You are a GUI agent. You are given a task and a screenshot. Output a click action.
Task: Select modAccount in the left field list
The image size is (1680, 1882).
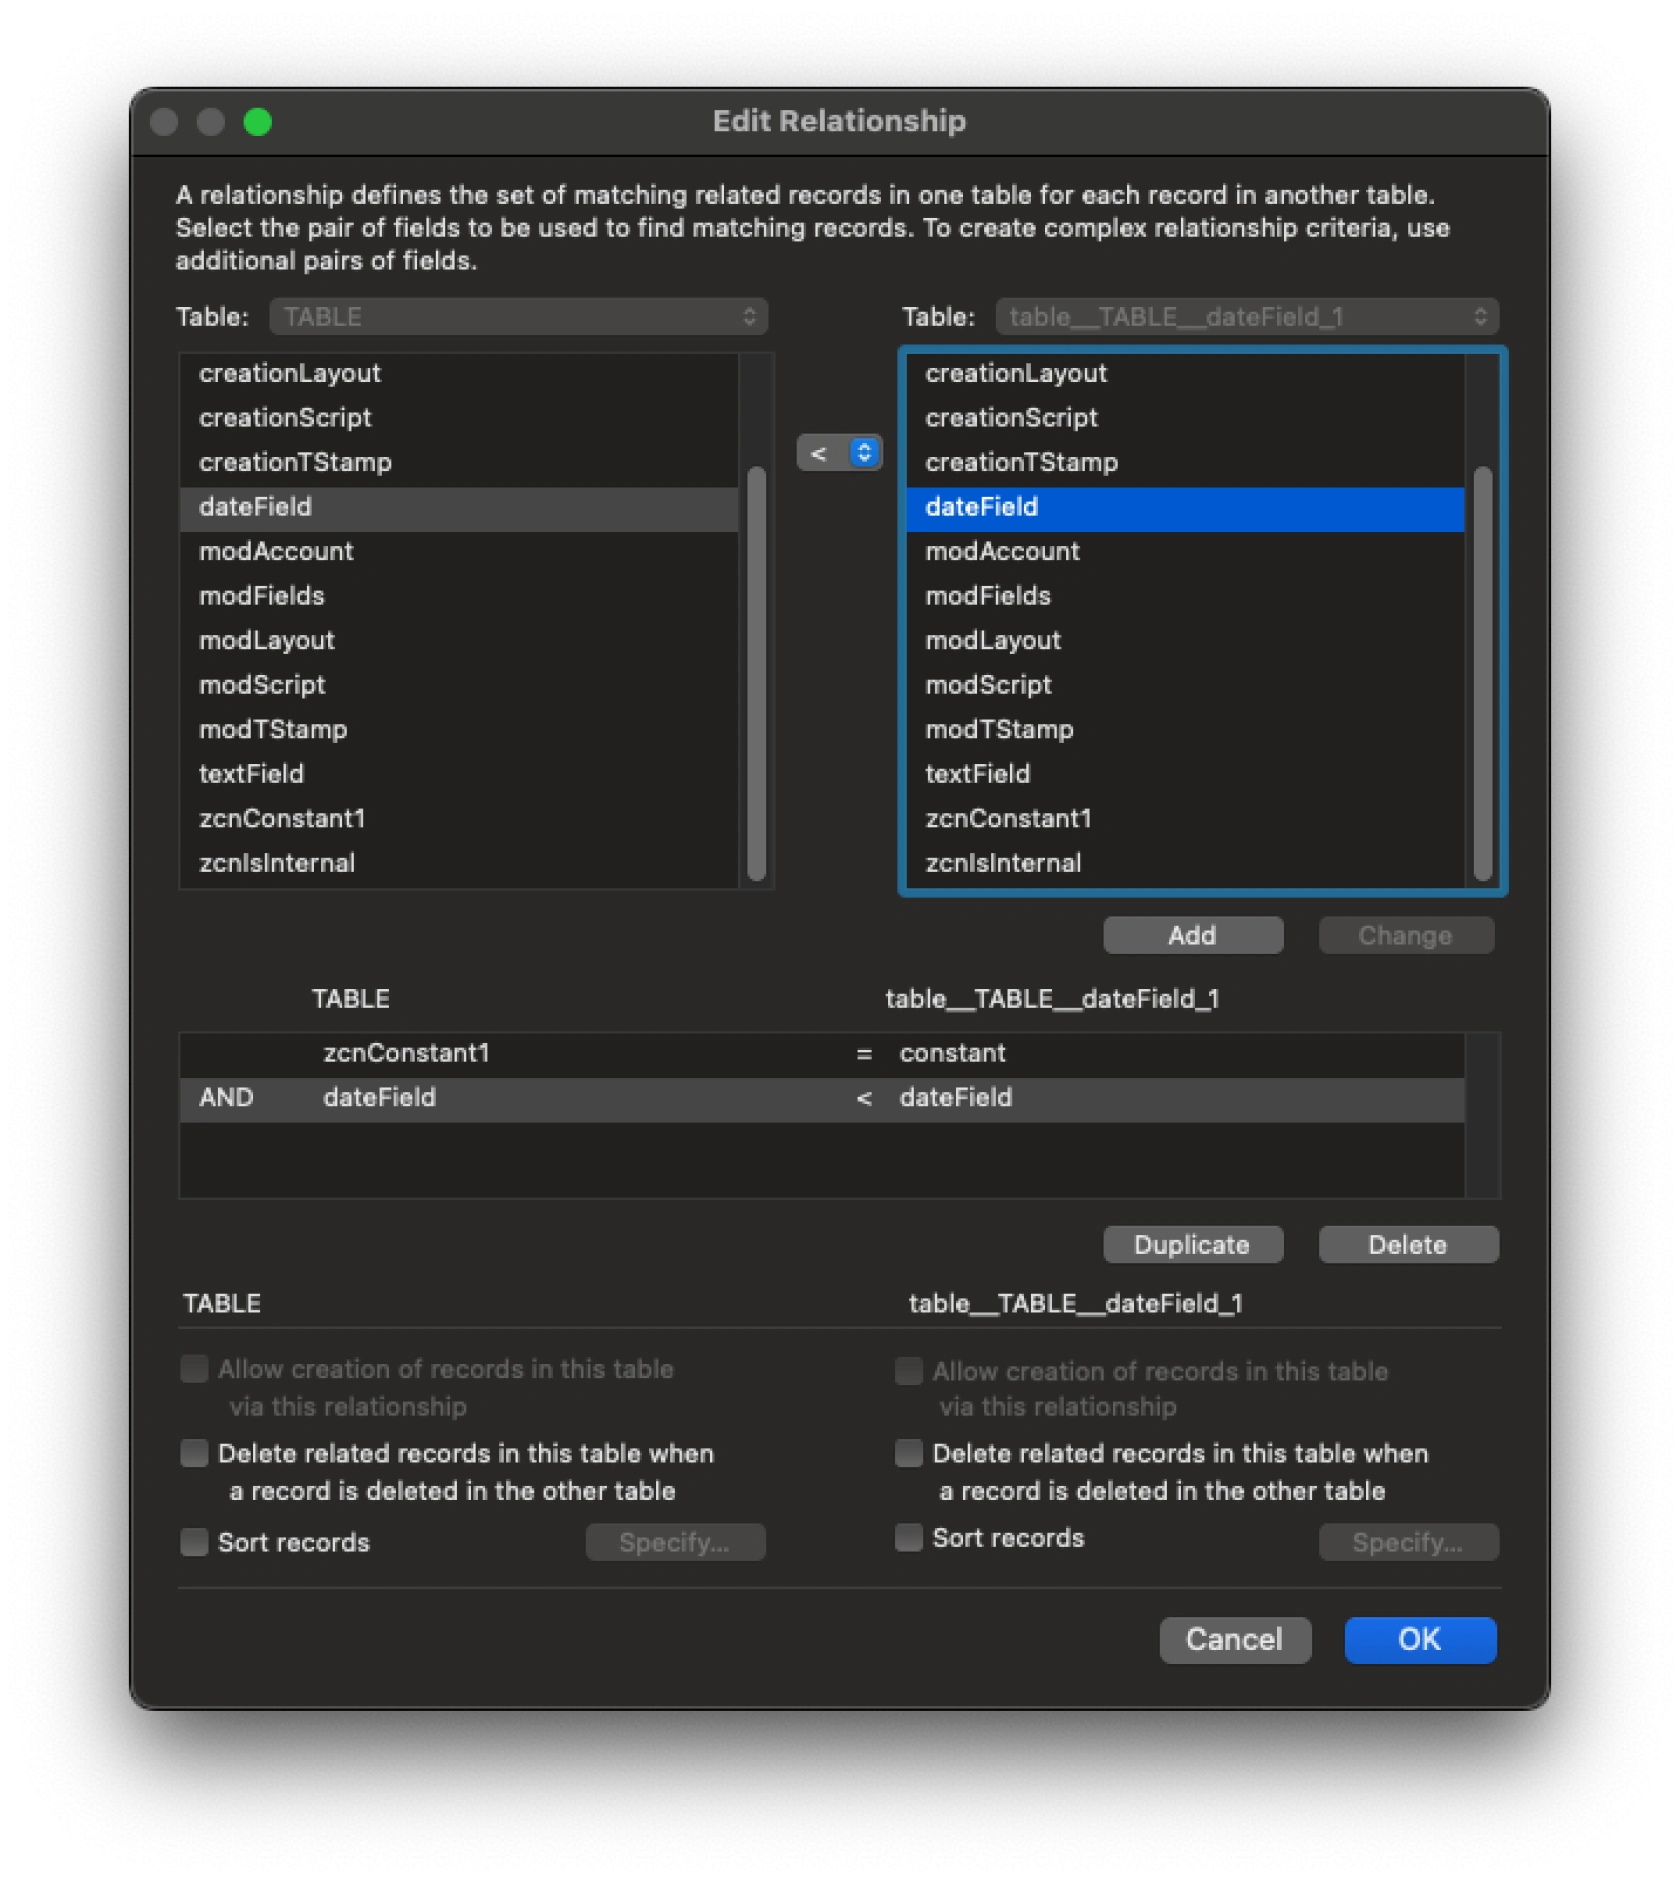pos(276,551)
